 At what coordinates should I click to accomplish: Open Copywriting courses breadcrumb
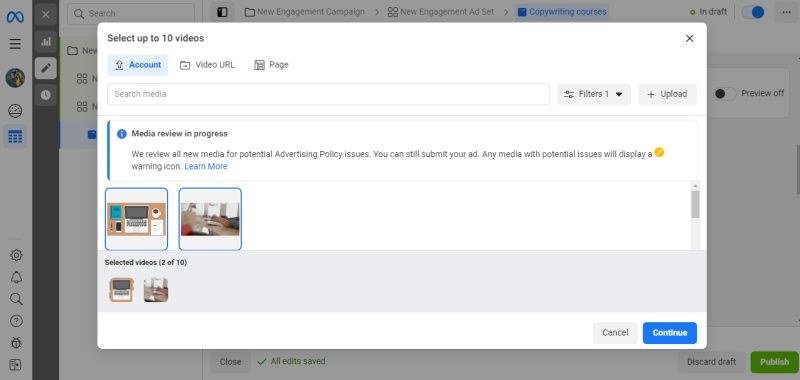562,12
